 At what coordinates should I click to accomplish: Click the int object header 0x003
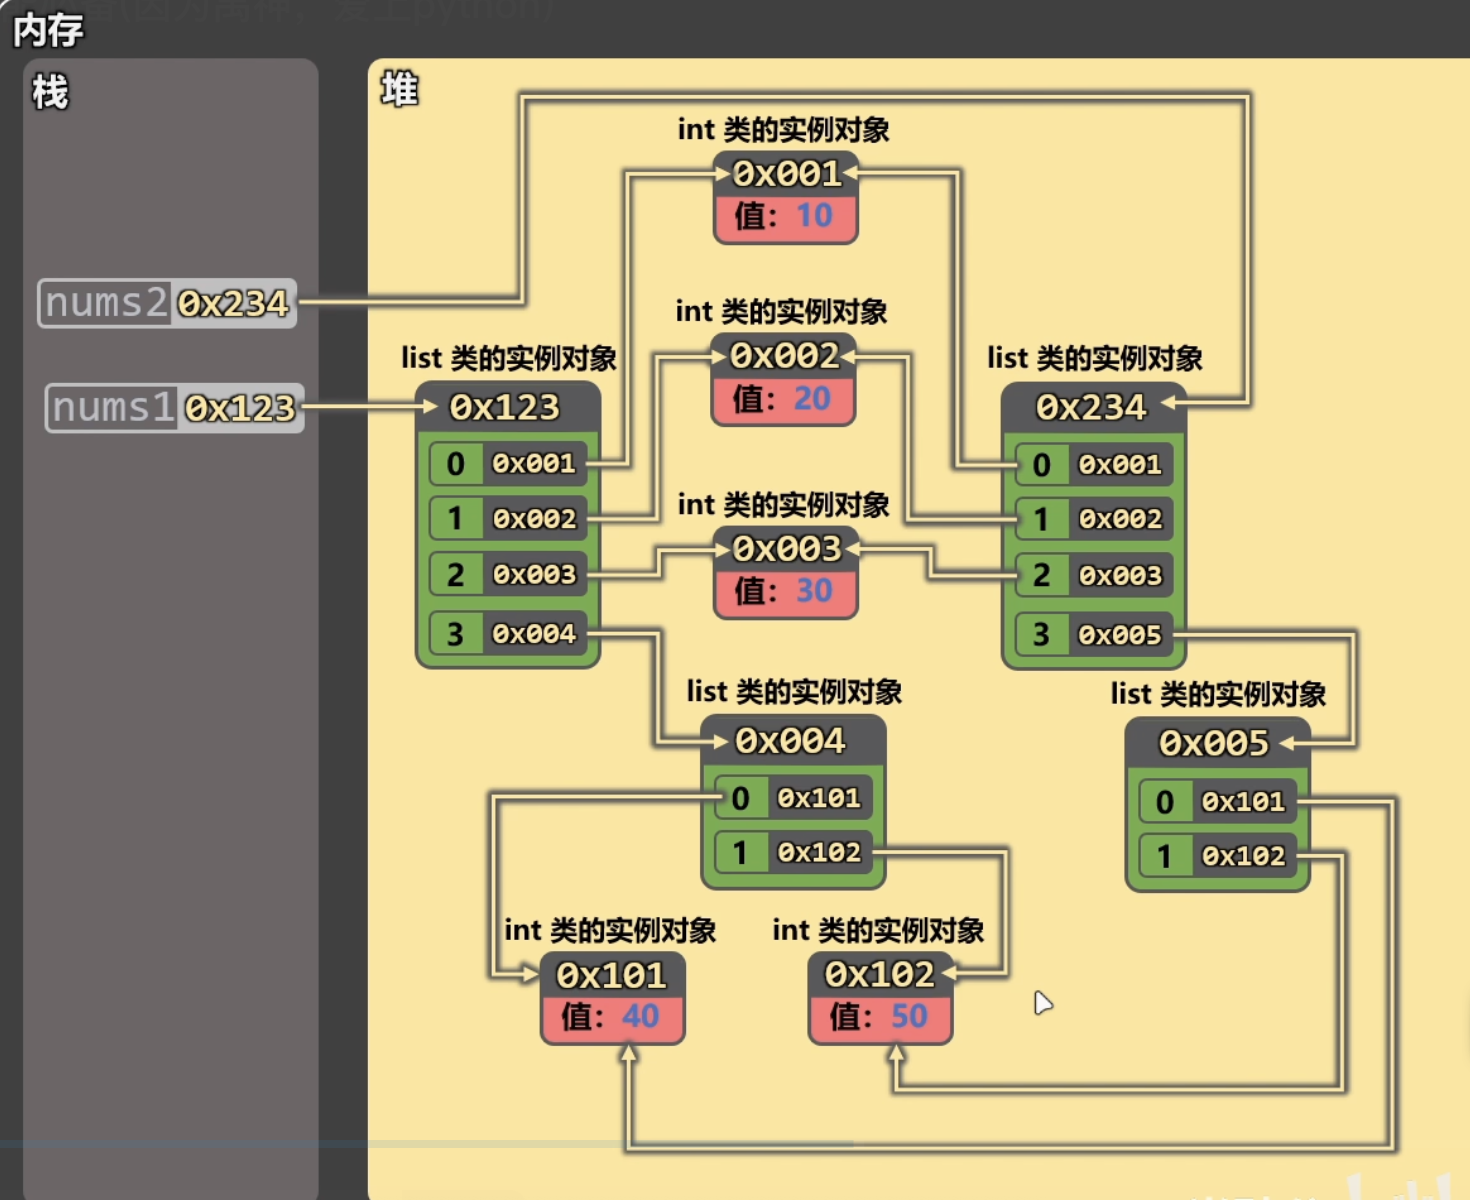tap(786, 549)
